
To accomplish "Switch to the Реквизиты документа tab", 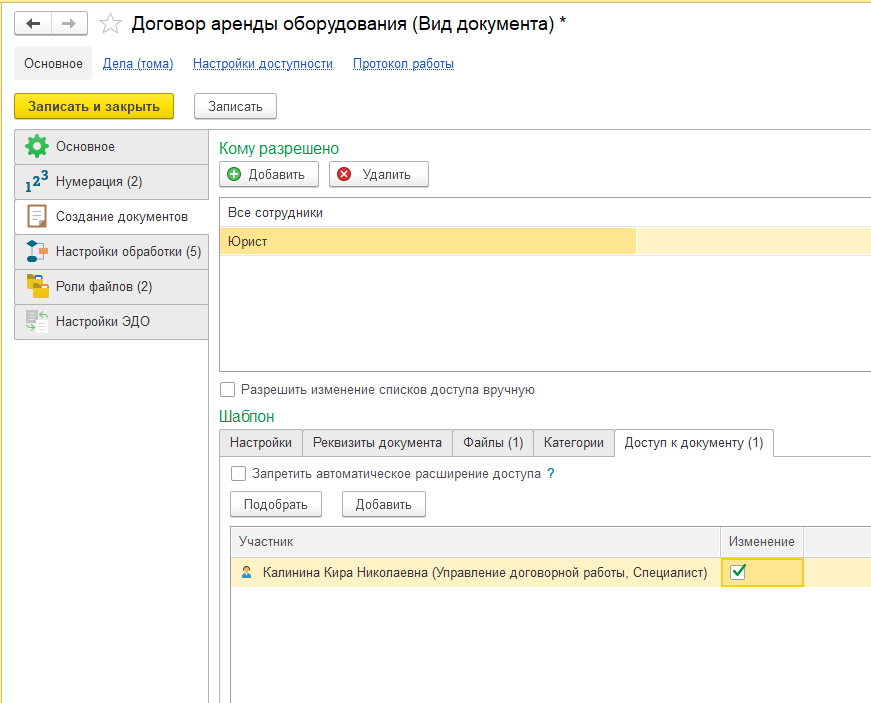I will tap(377, 442).
